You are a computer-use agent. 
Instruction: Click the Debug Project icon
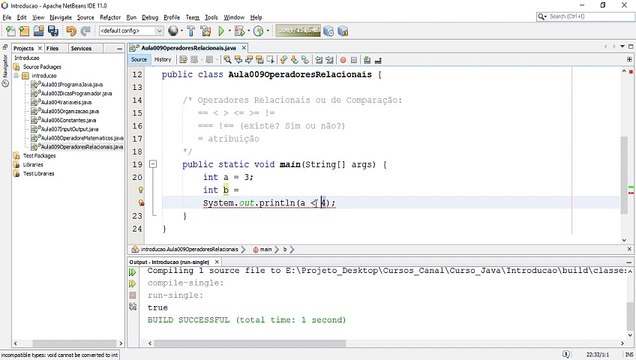pos(239,31)
